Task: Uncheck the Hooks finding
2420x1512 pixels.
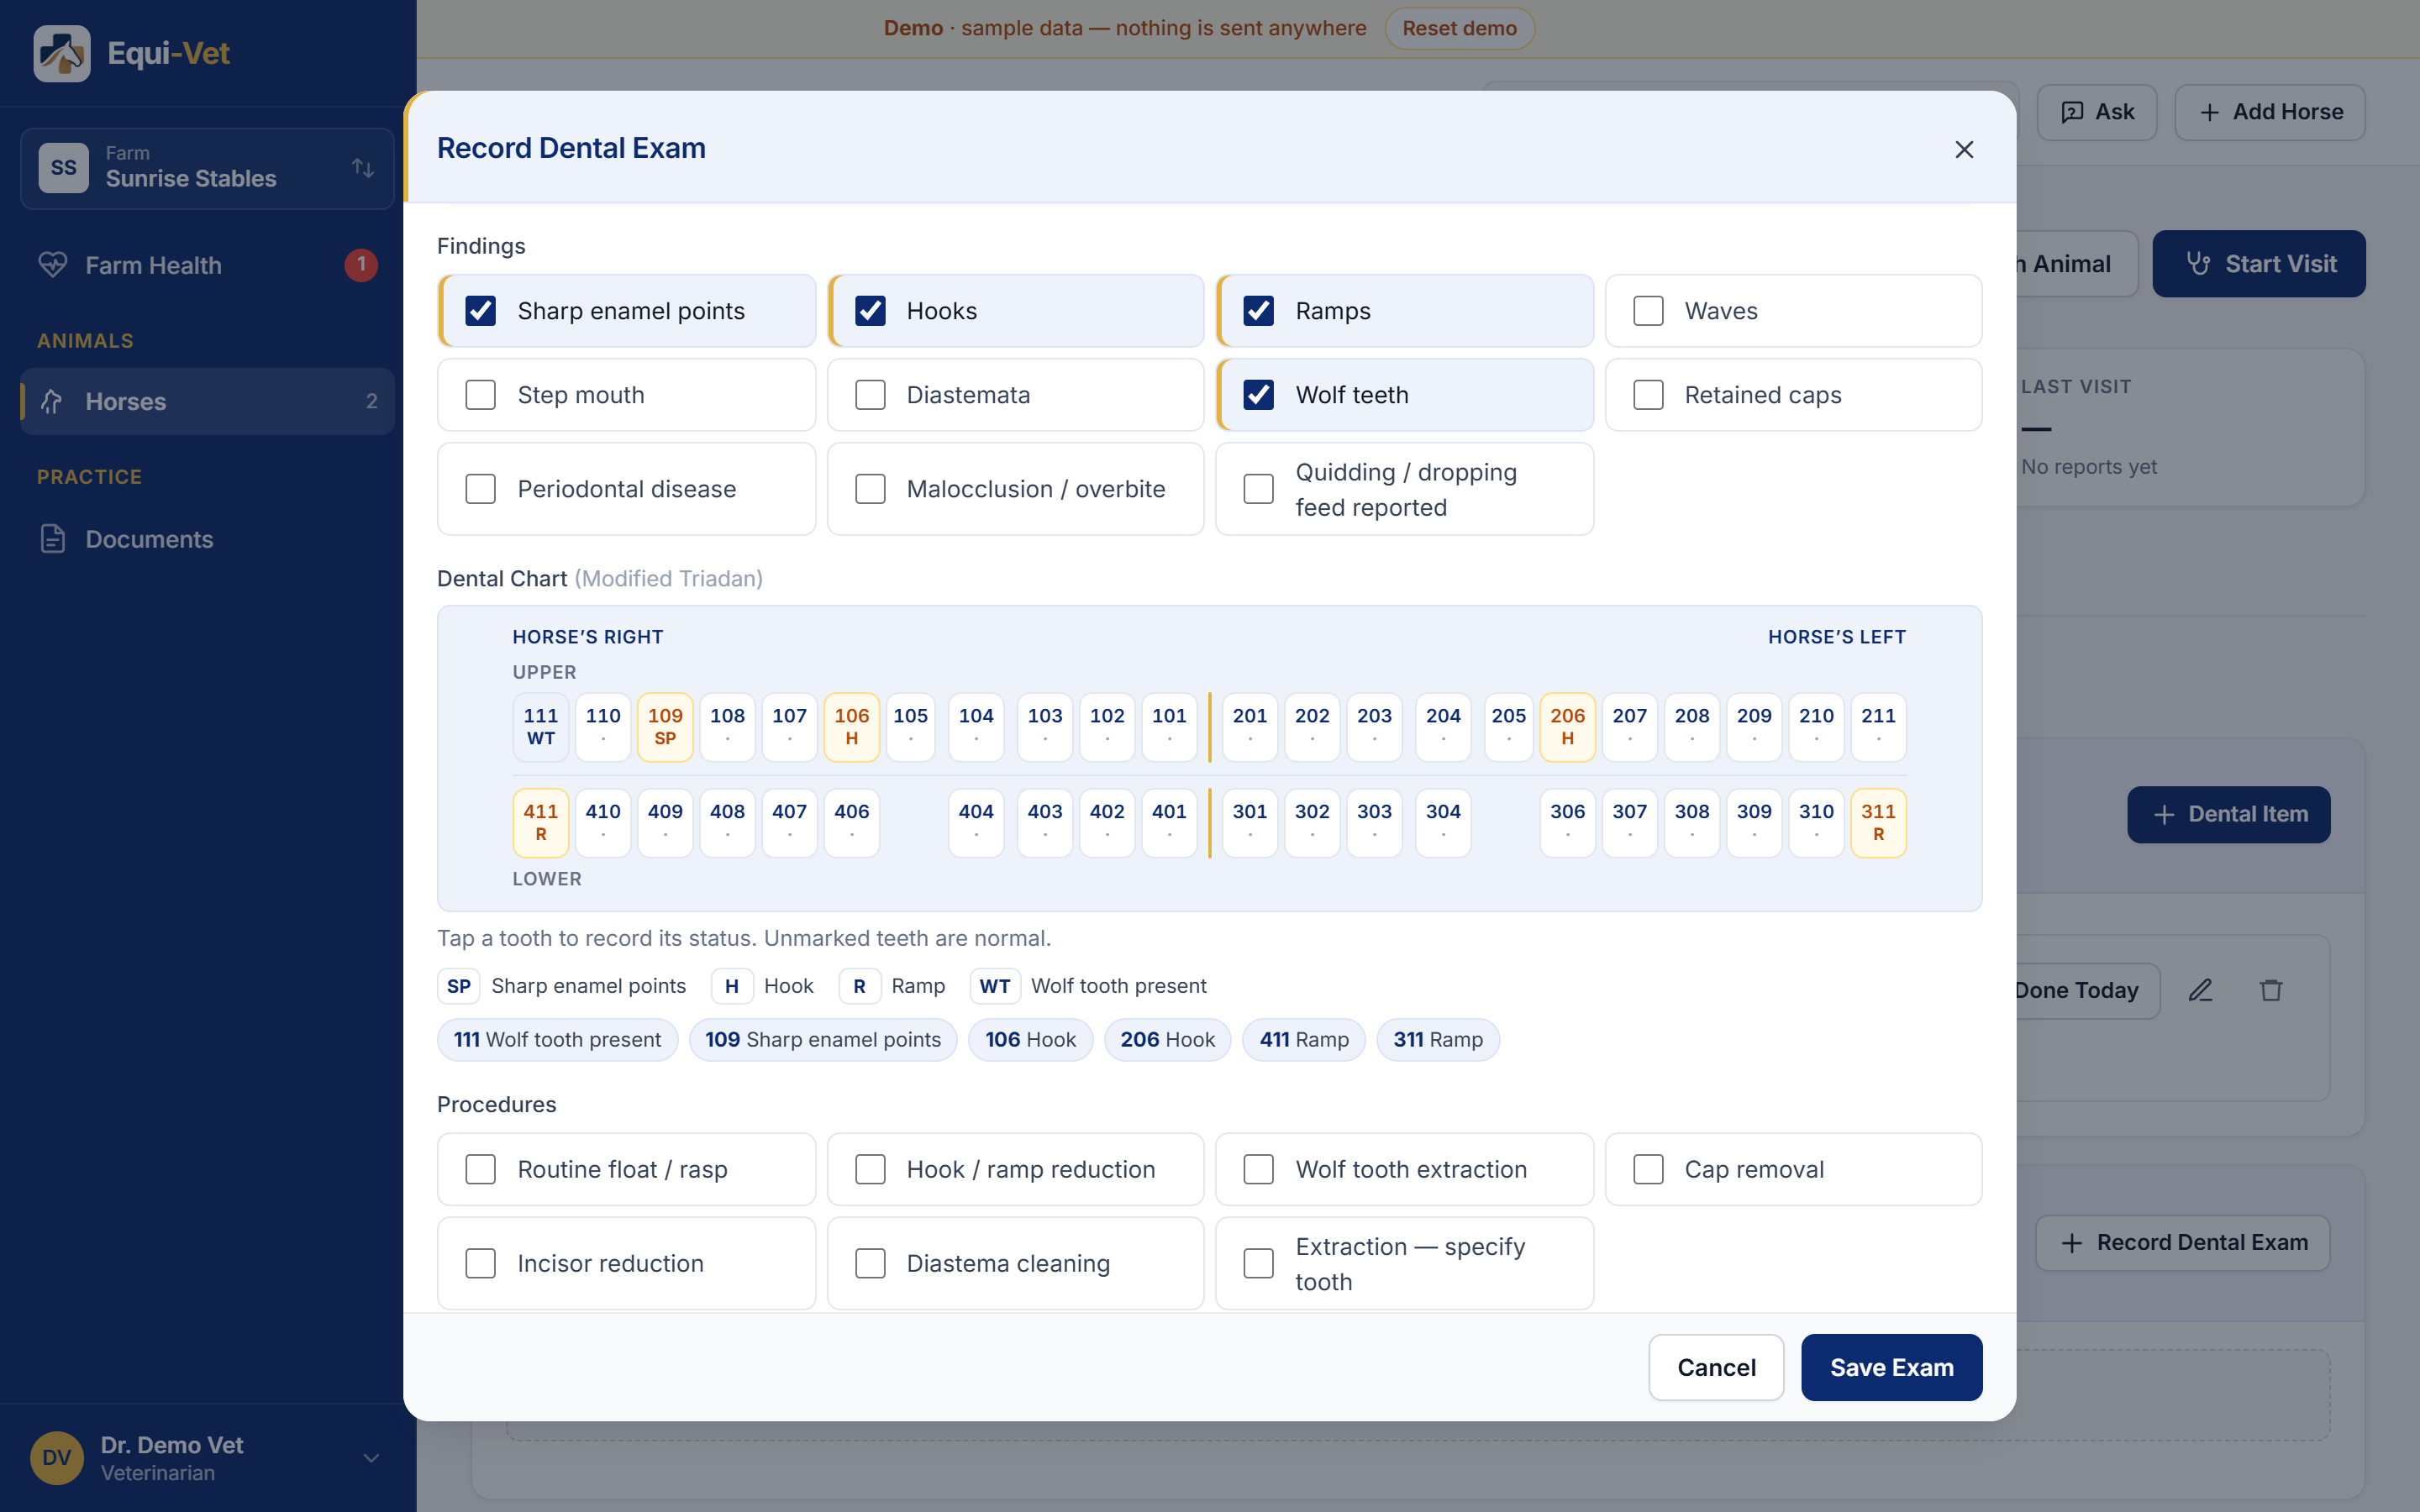Action: (x=870, y=311)
